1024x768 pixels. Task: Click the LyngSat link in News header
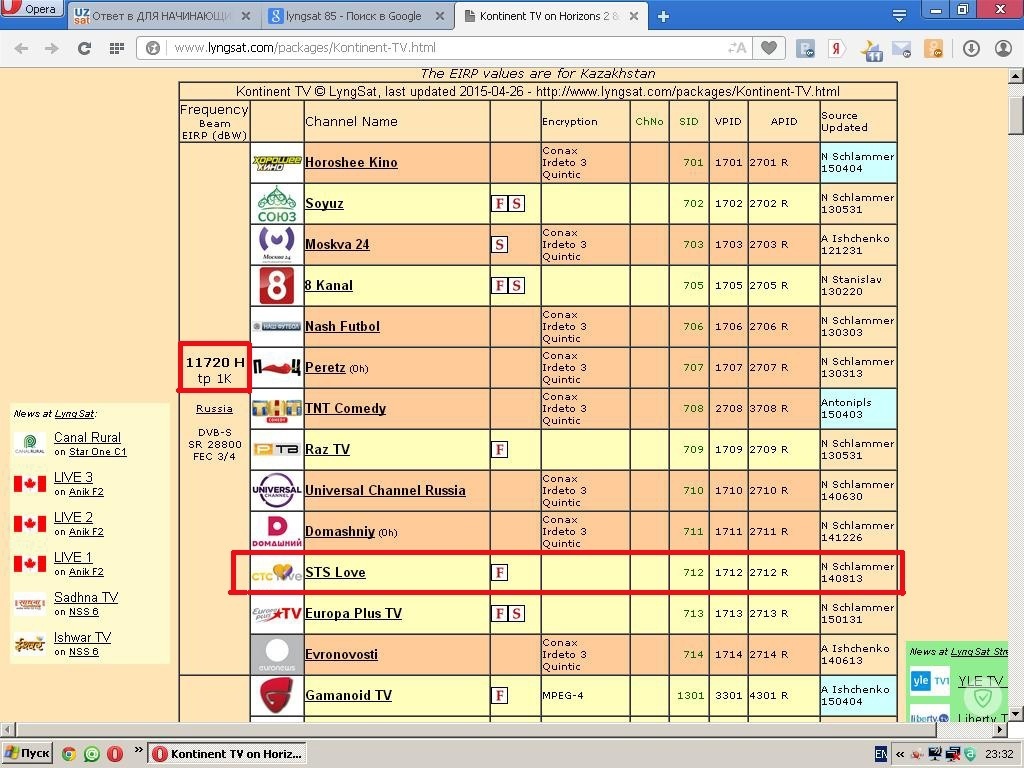74,413
